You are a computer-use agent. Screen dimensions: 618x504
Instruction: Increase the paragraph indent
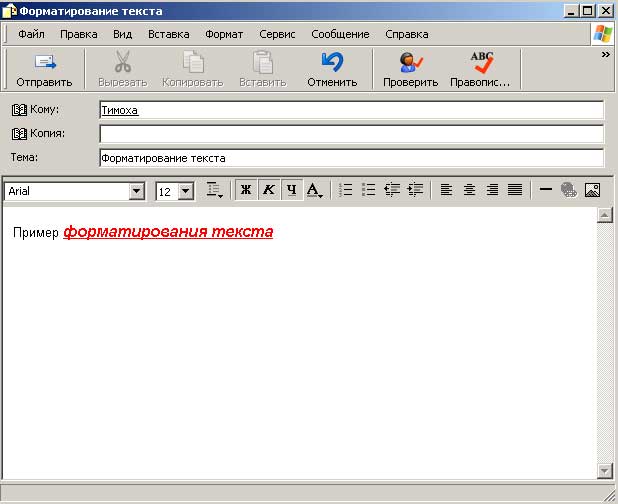pos(415,190)
